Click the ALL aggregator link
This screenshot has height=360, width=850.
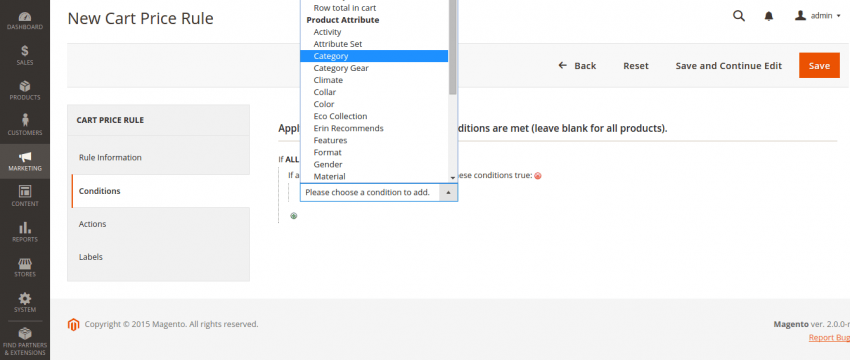(x=292, y=159)
